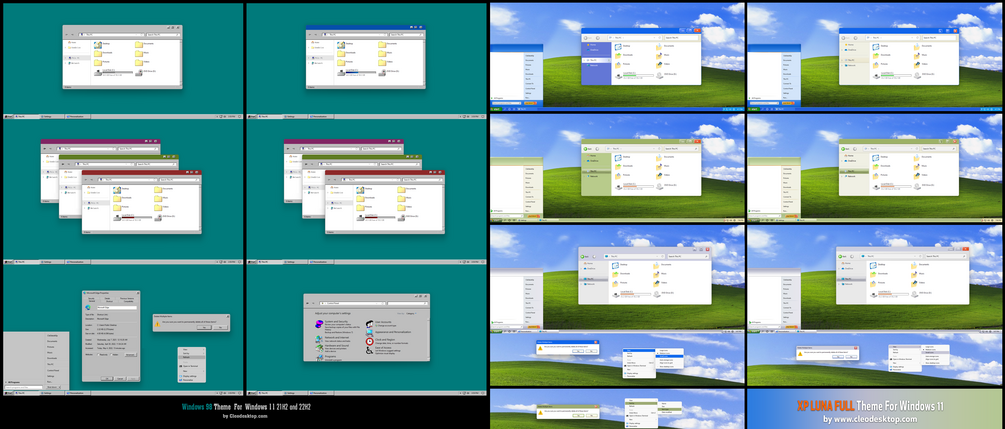Click round back button in purple-sidebar XP explorer
This screenshot has width=1005, height=429.
586,38
